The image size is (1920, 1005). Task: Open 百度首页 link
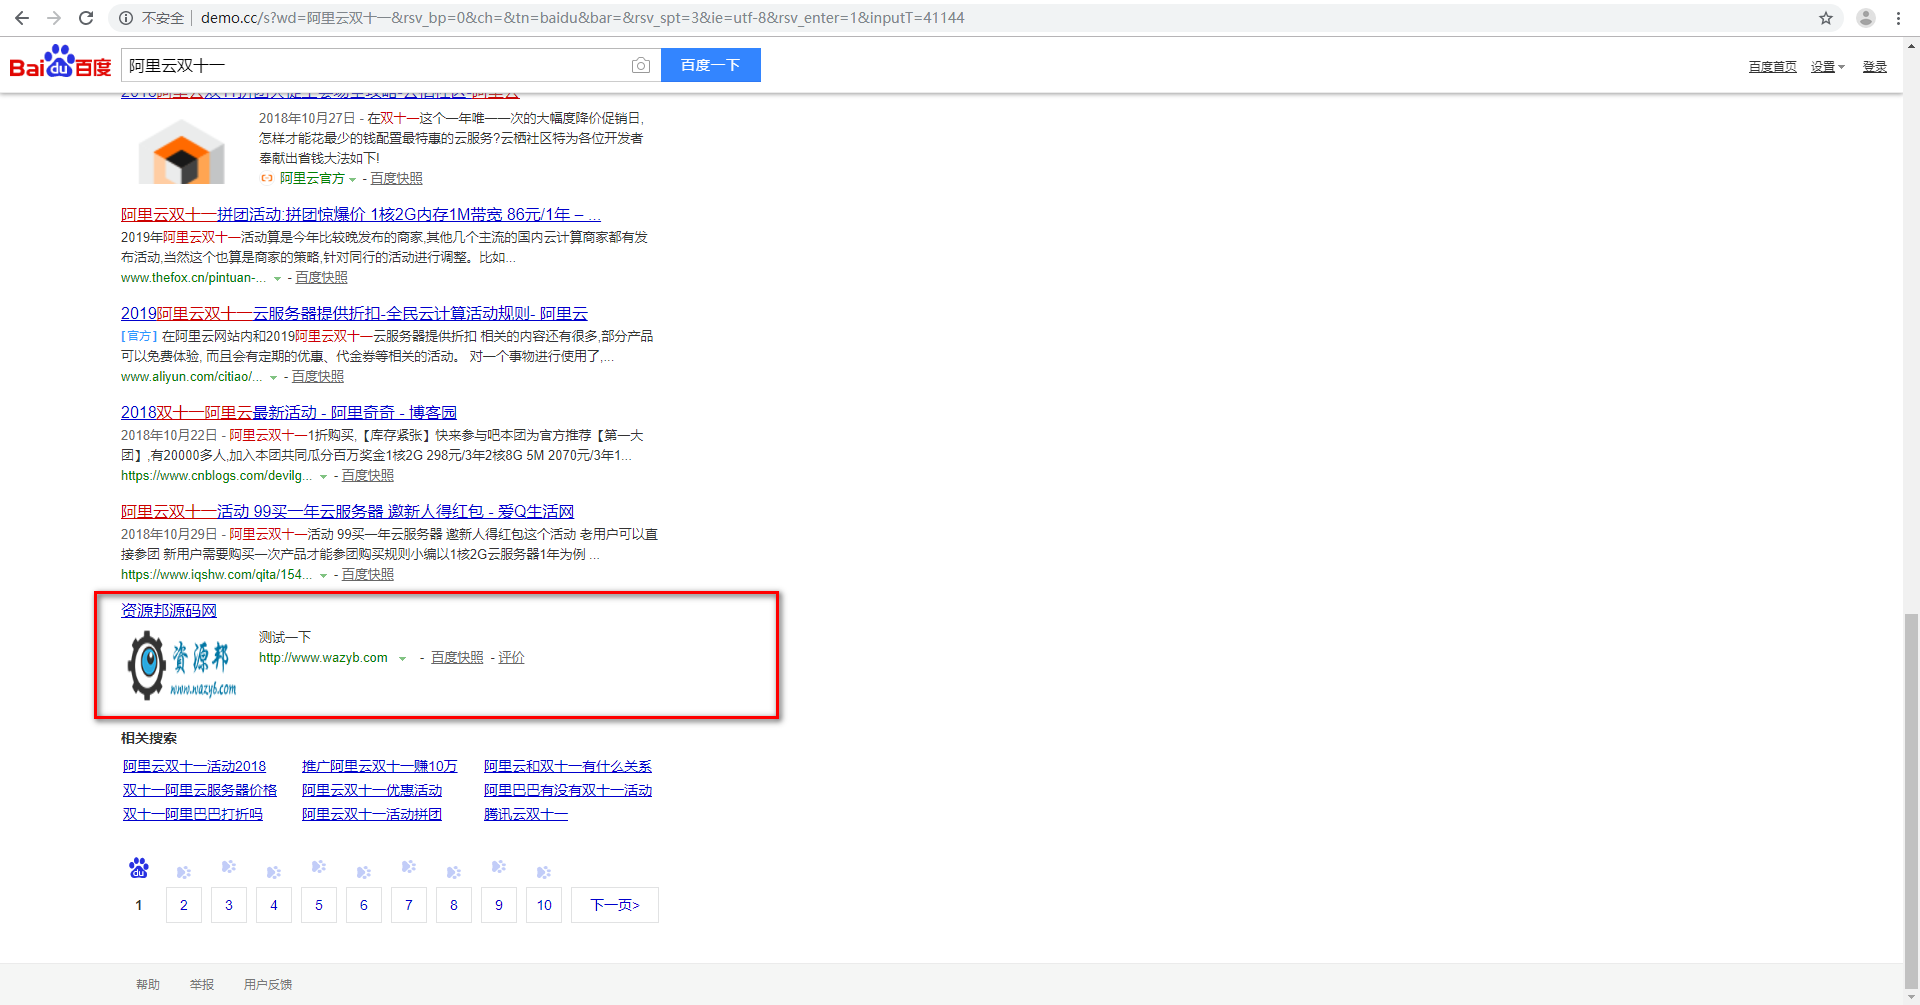(1773, 67)
